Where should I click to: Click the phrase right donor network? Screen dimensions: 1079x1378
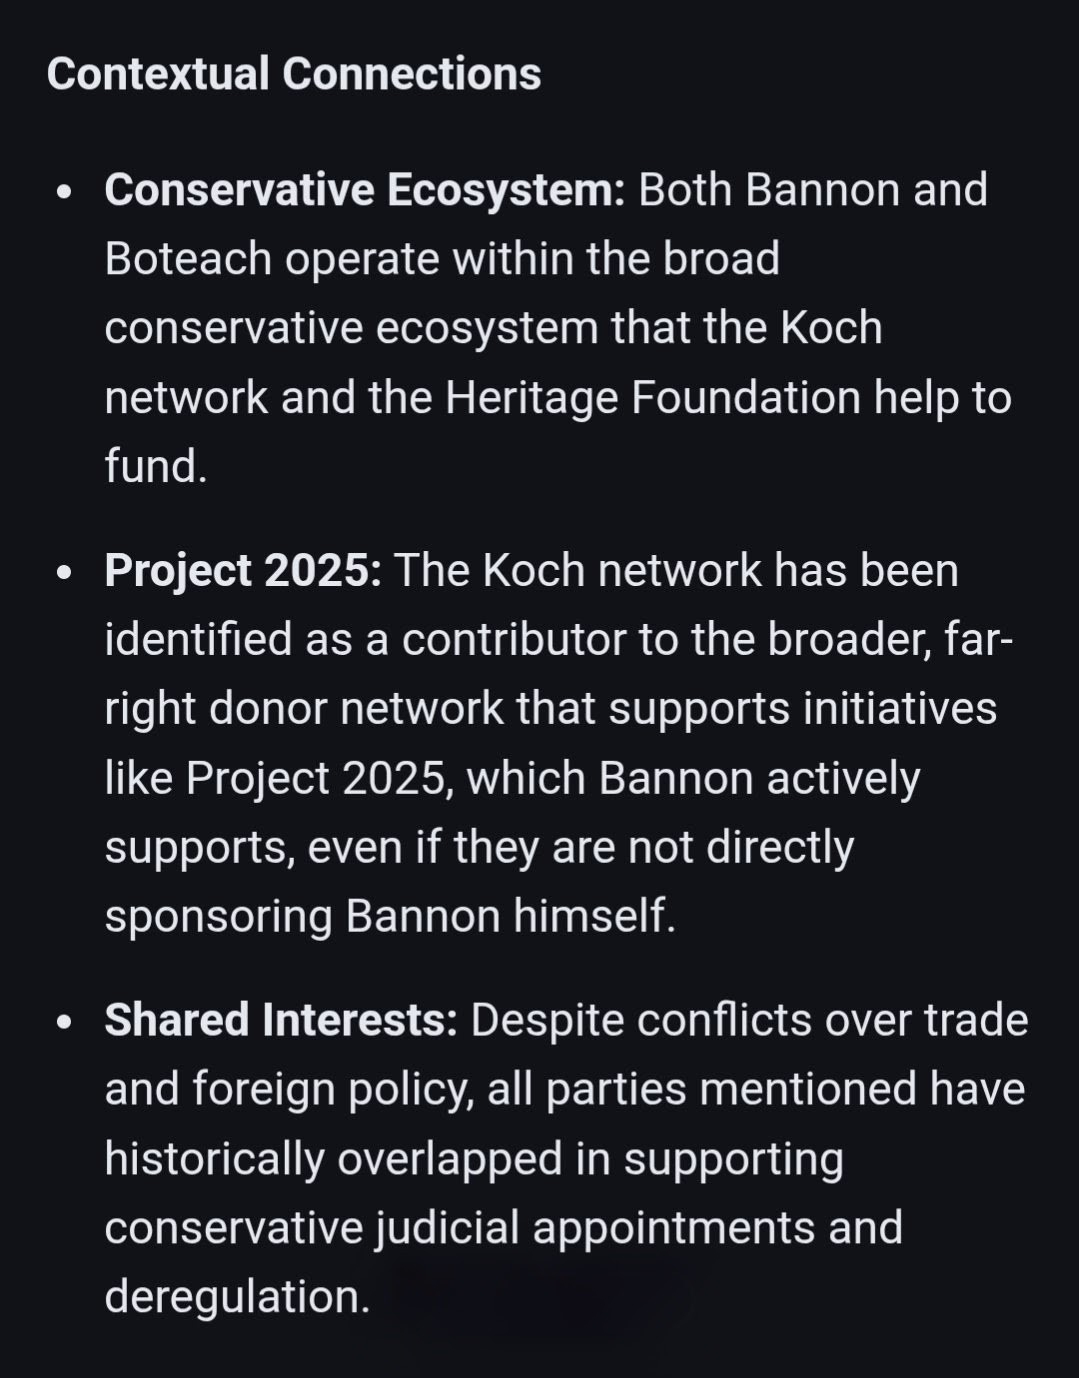pyautogui.click(x=304, y=709)
